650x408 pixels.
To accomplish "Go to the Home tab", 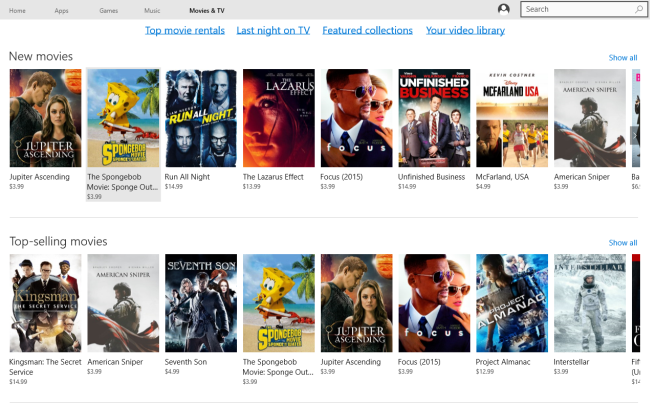I will coord(17,10).
